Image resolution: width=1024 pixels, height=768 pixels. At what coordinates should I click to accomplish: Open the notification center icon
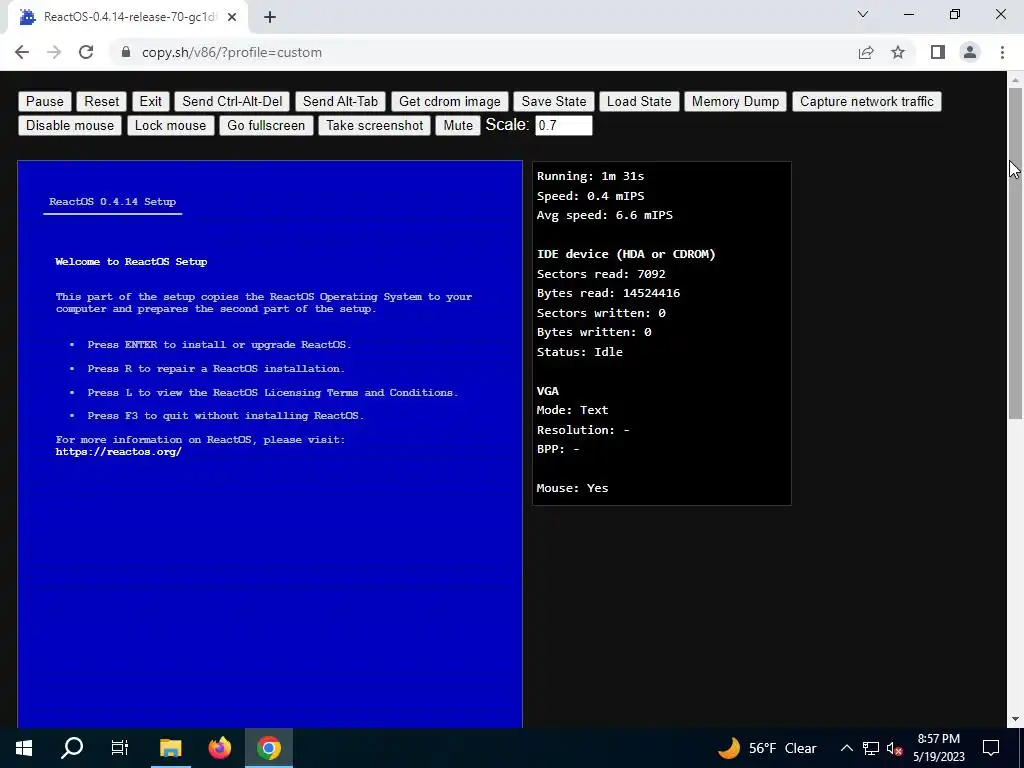coord(991,748)
